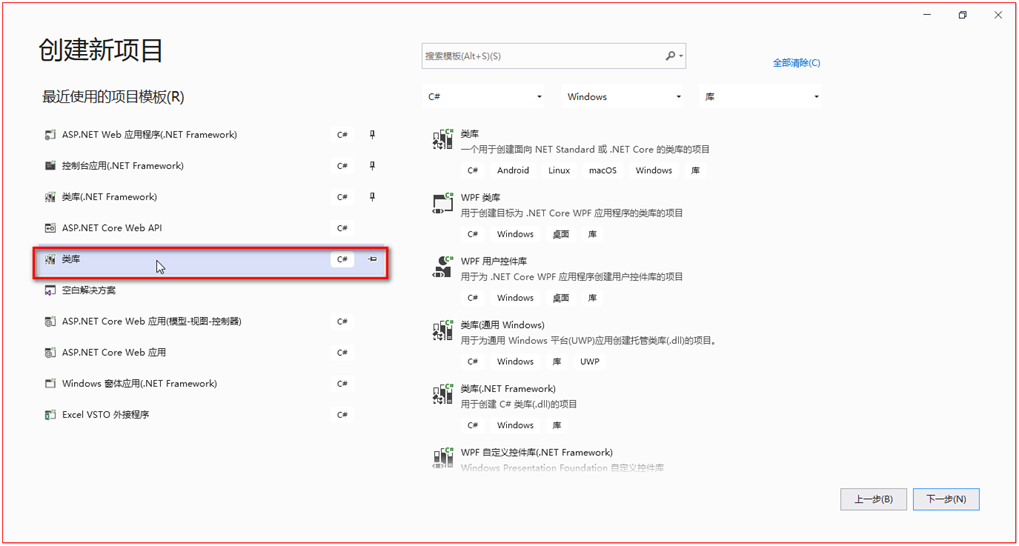Open the Windows platform filter dropdown
The image size is (1019, 546).
coord(623,96)
